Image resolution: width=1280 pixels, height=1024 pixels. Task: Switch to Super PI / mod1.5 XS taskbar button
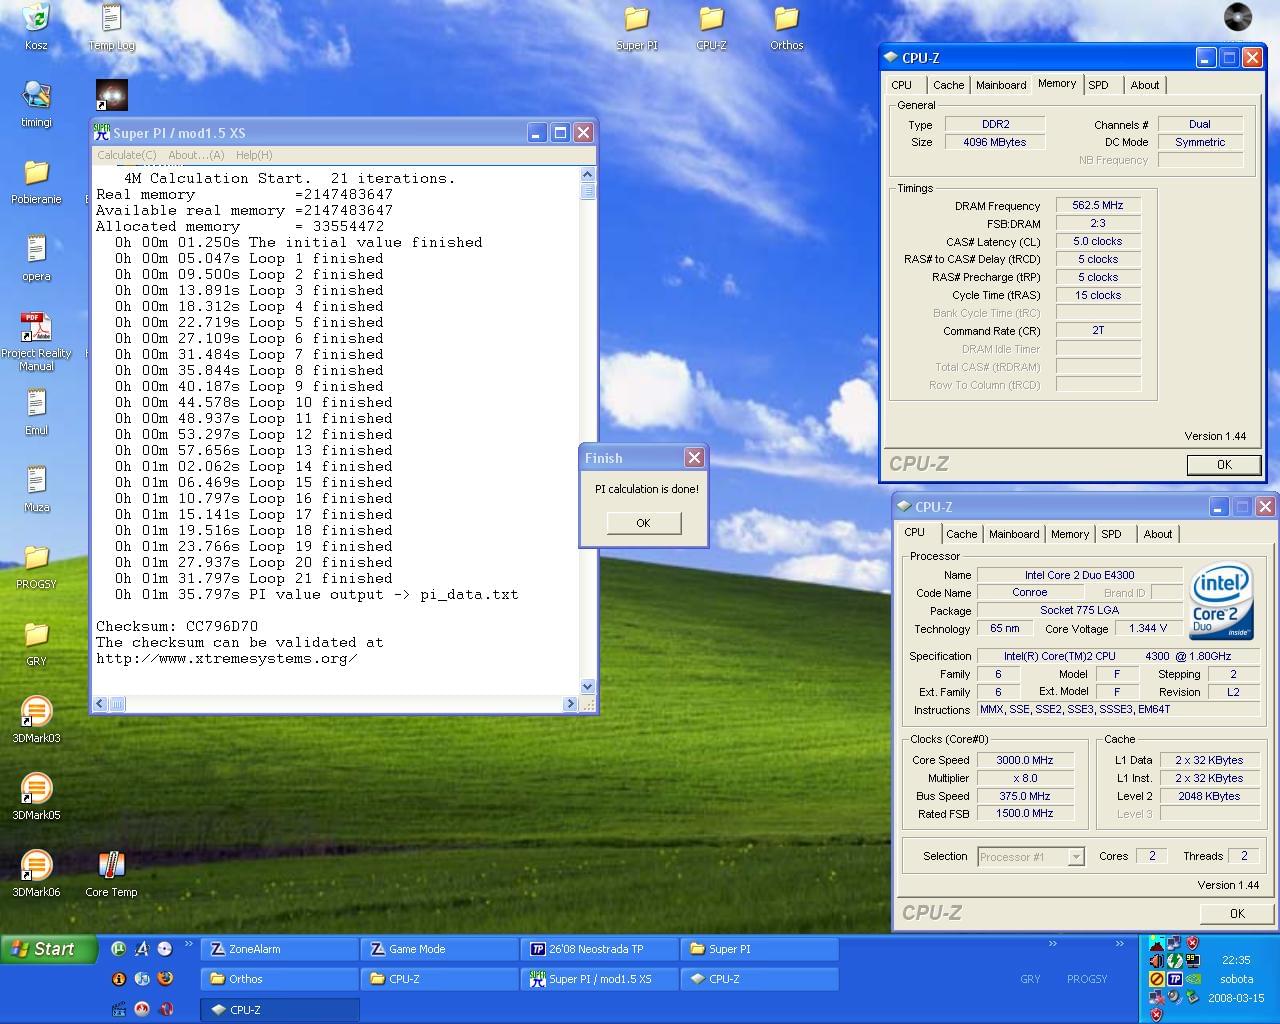pyautogui.click(x=599, y=979)
